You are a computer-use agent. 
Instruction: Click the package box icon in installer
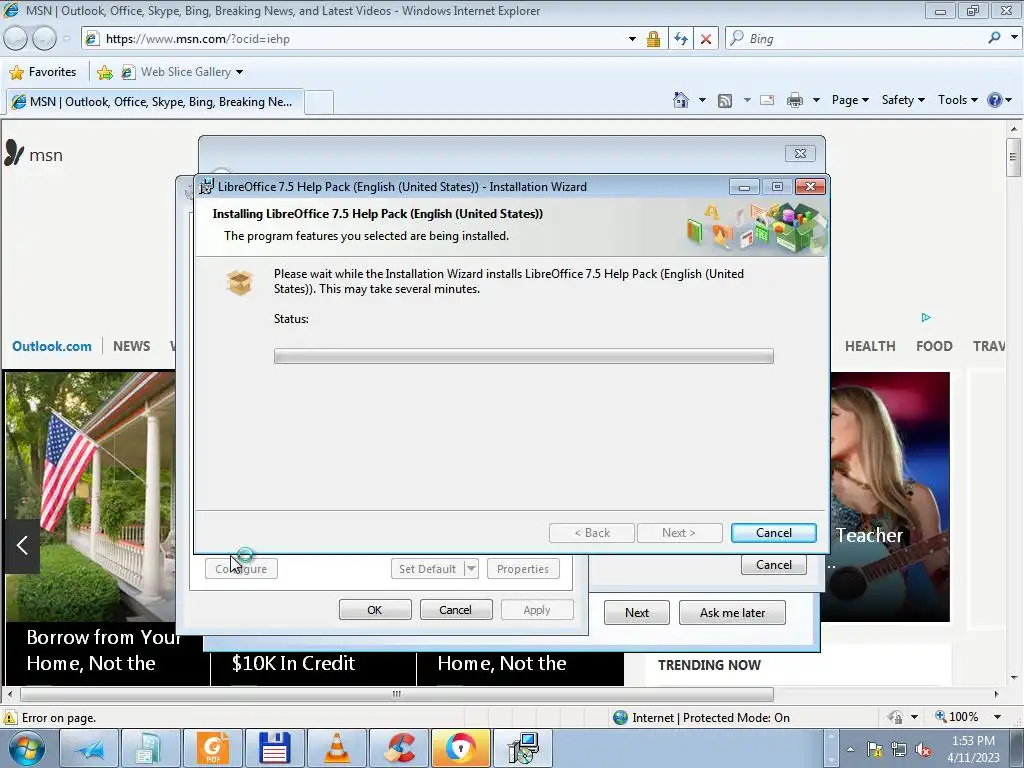click(239, 283)
